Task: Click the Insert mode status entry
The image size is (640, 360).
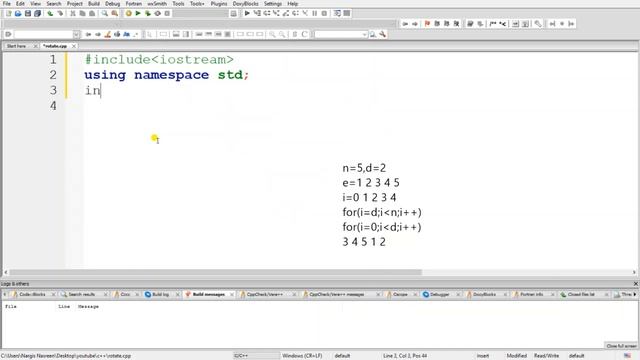Action: [482, 356]
